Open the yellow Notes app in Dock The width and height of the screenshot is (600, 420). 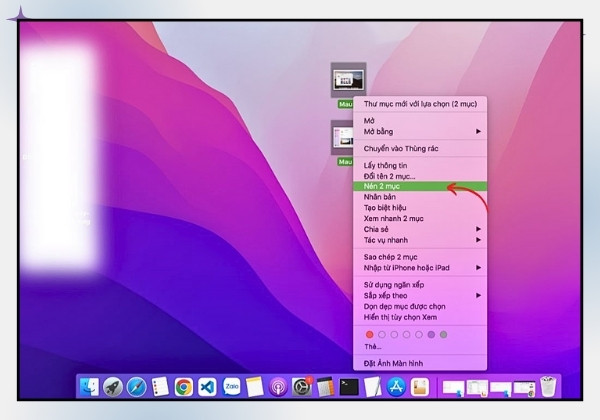(x=254, y=387)
